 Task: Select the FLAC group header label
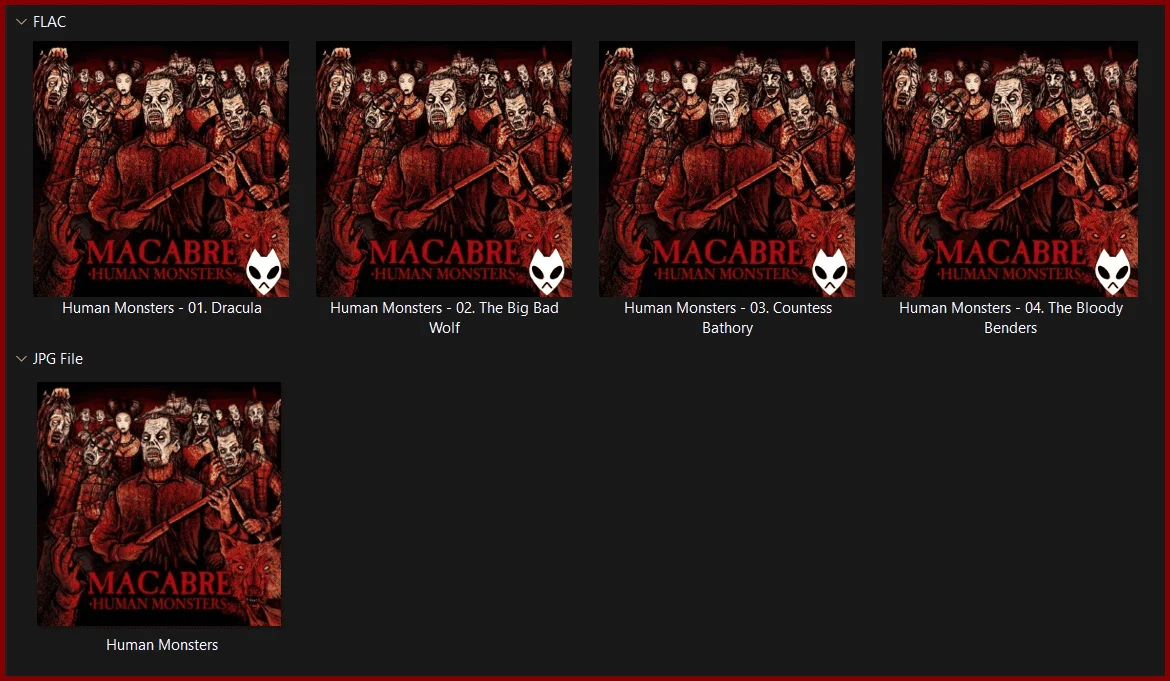(x=49, y=22)
